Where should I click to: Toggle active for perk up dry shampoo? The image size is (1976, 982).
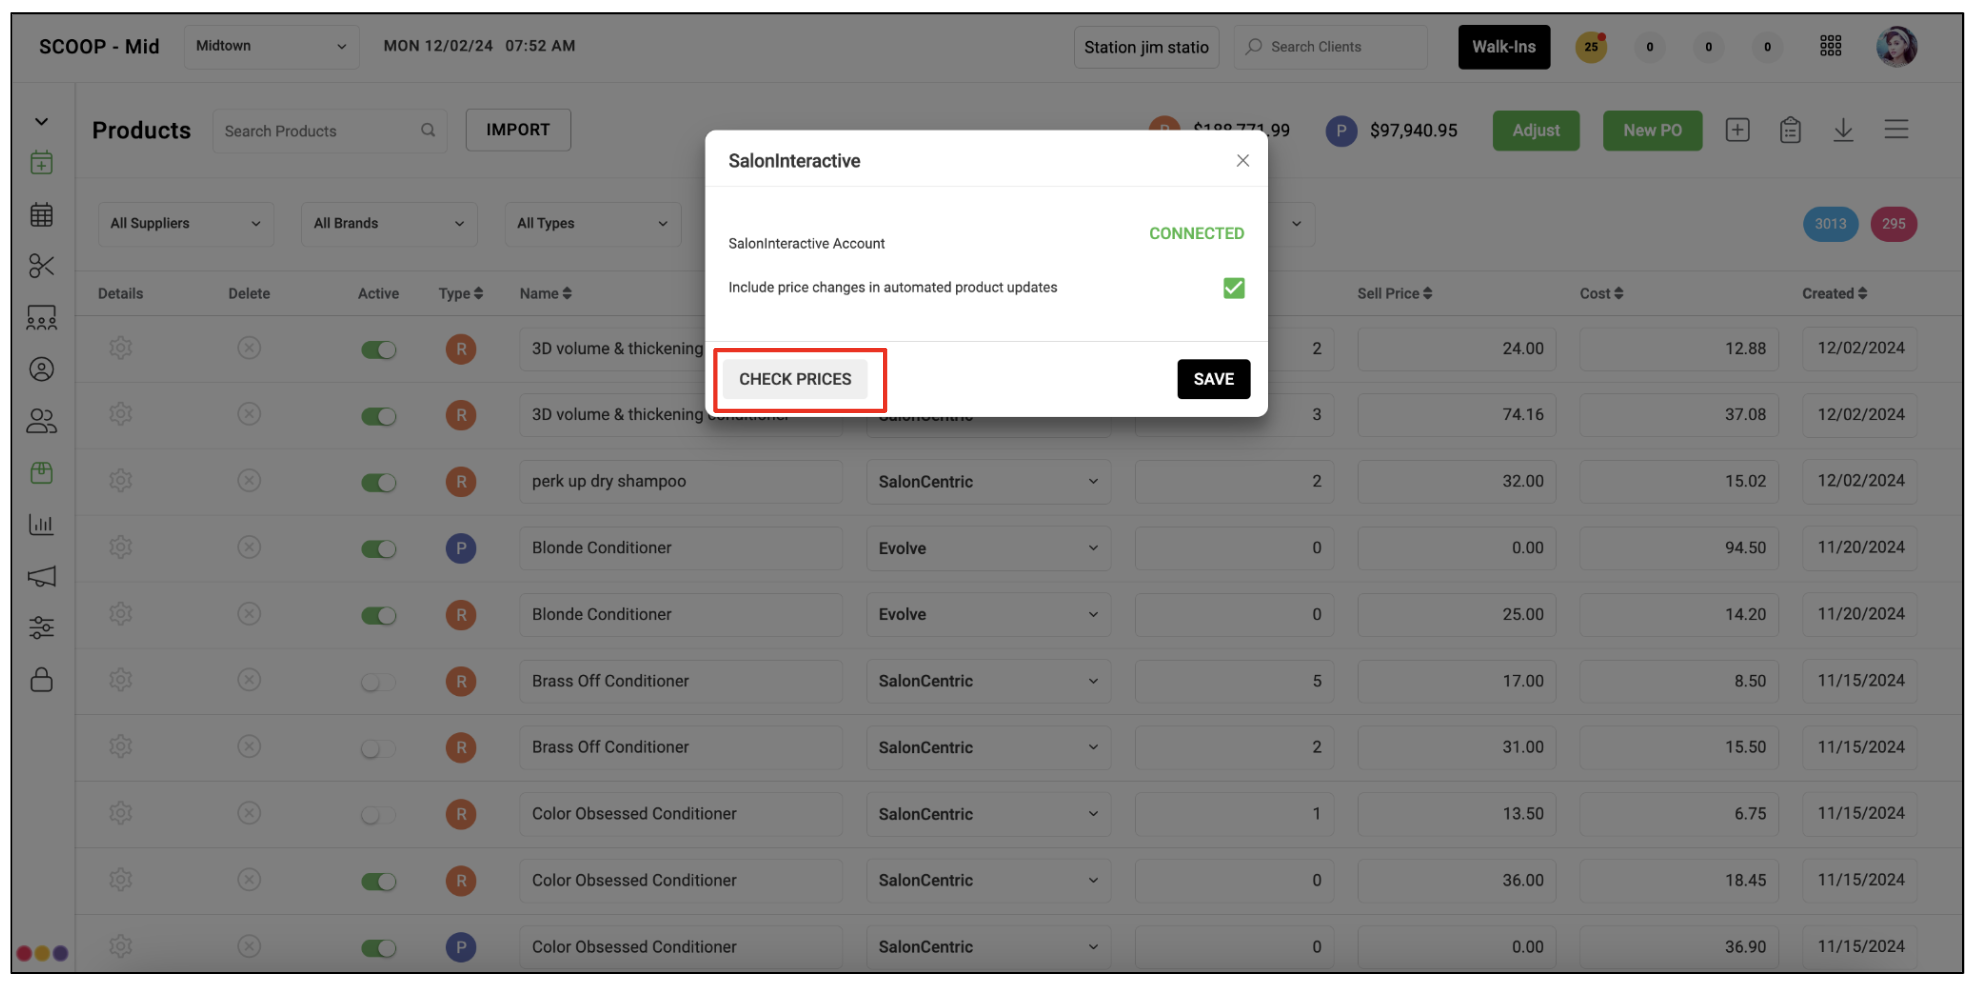378,482
